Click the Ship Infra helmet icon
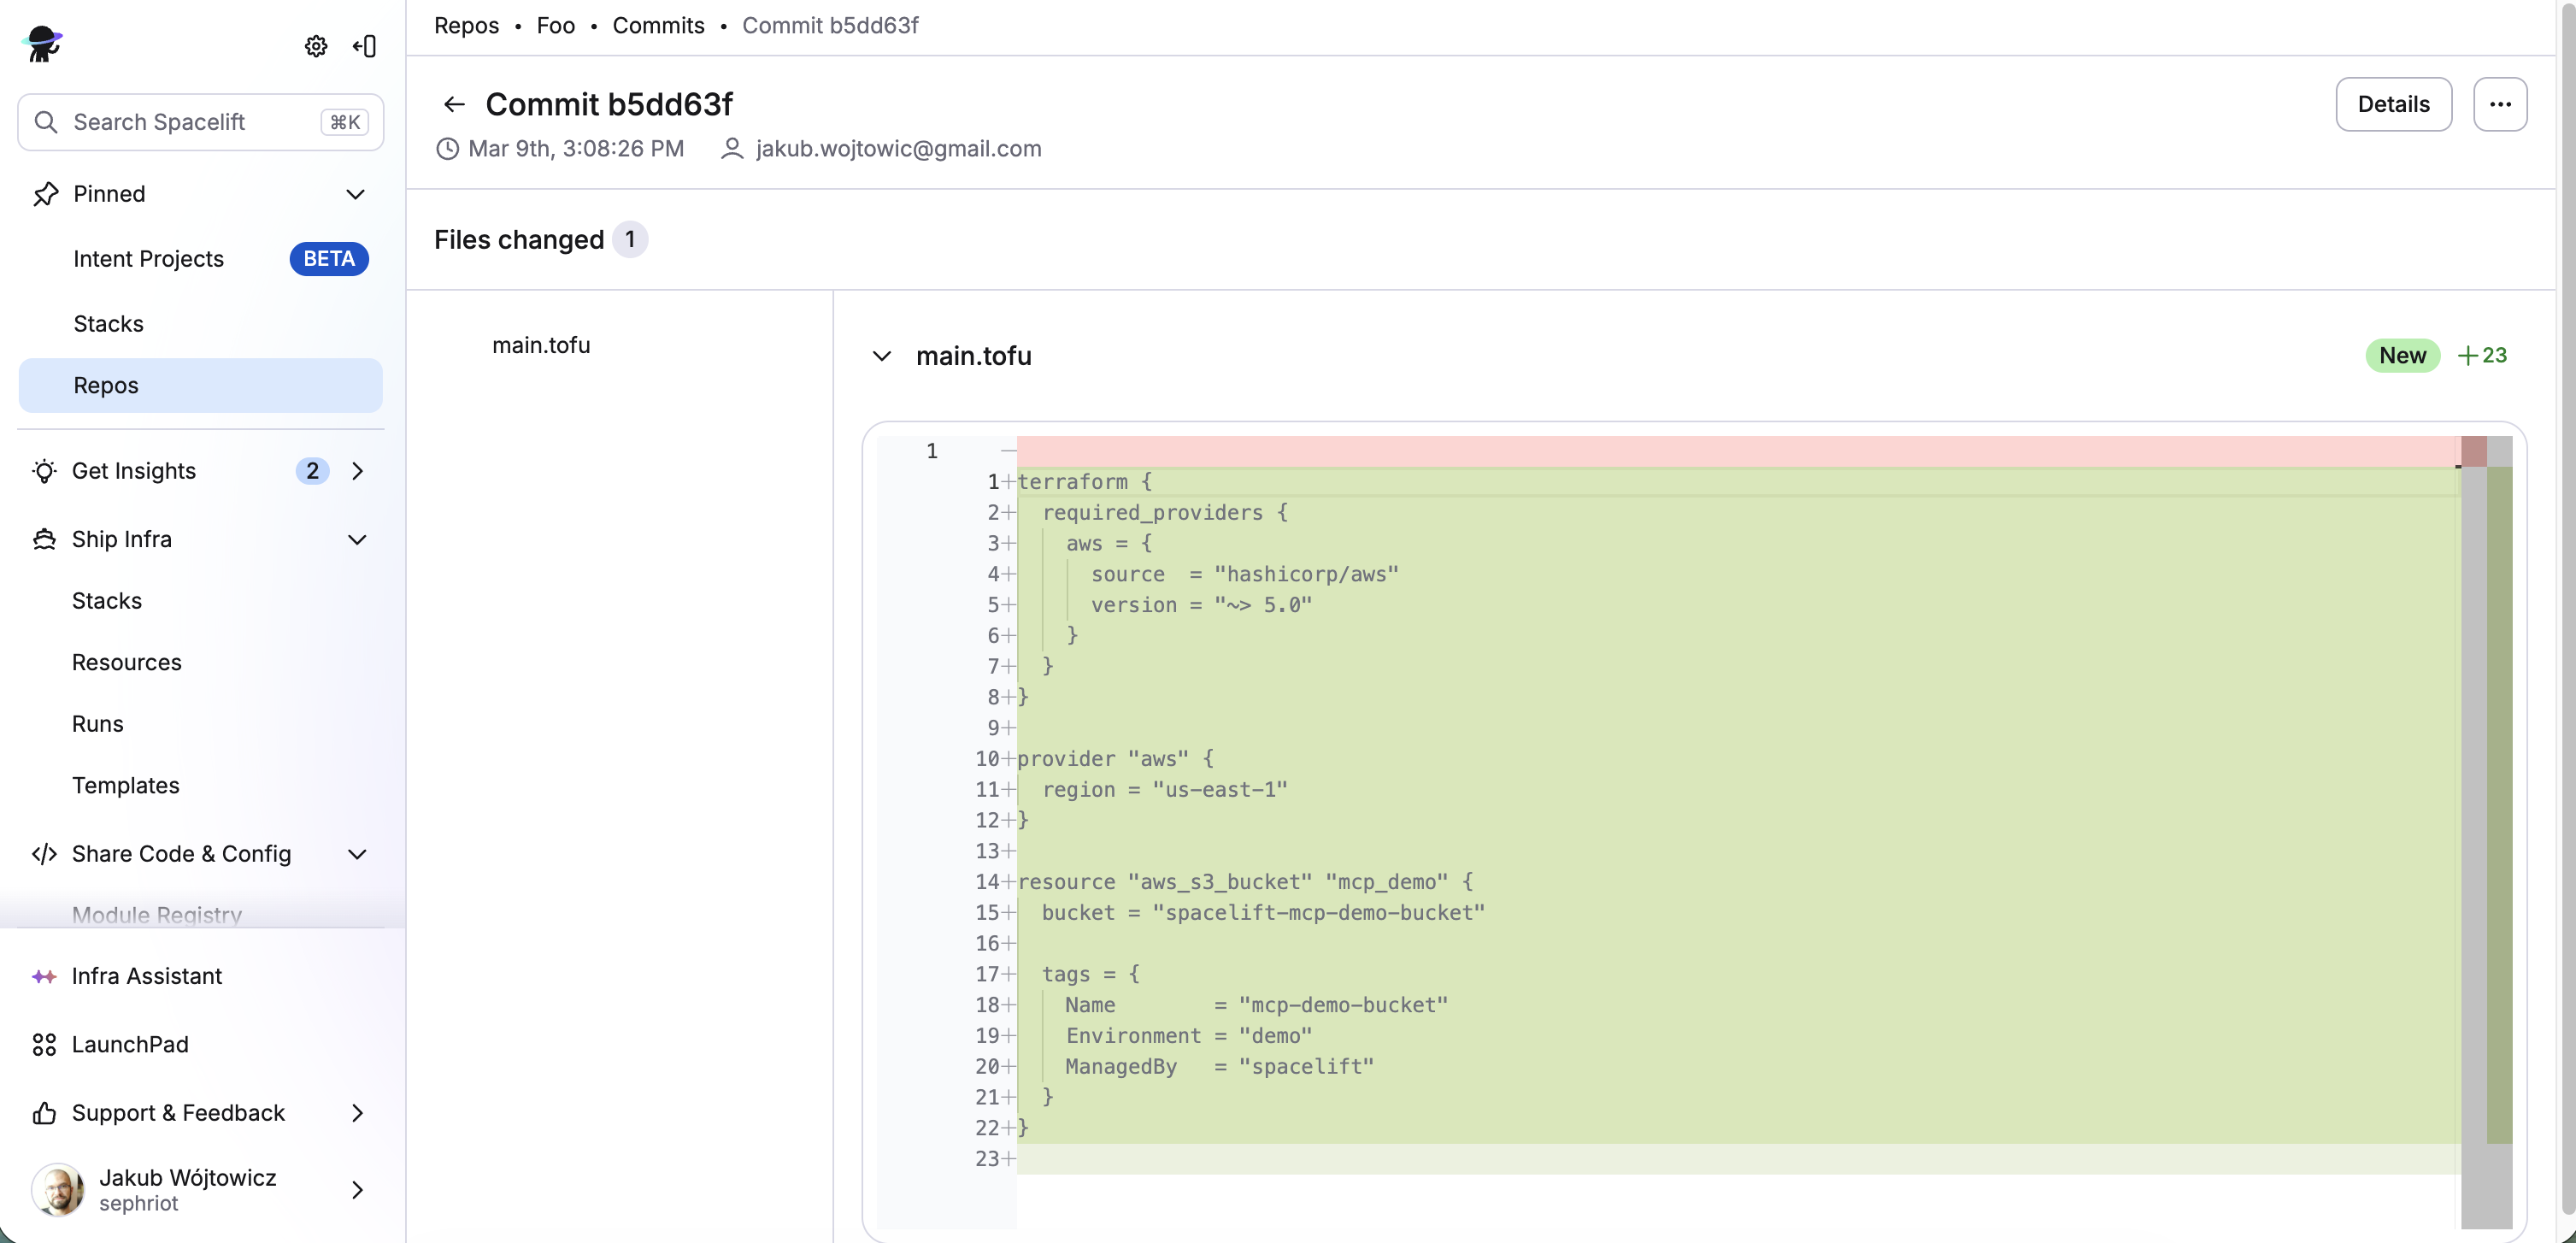The image size is (2576, 1243). point(44,538)
